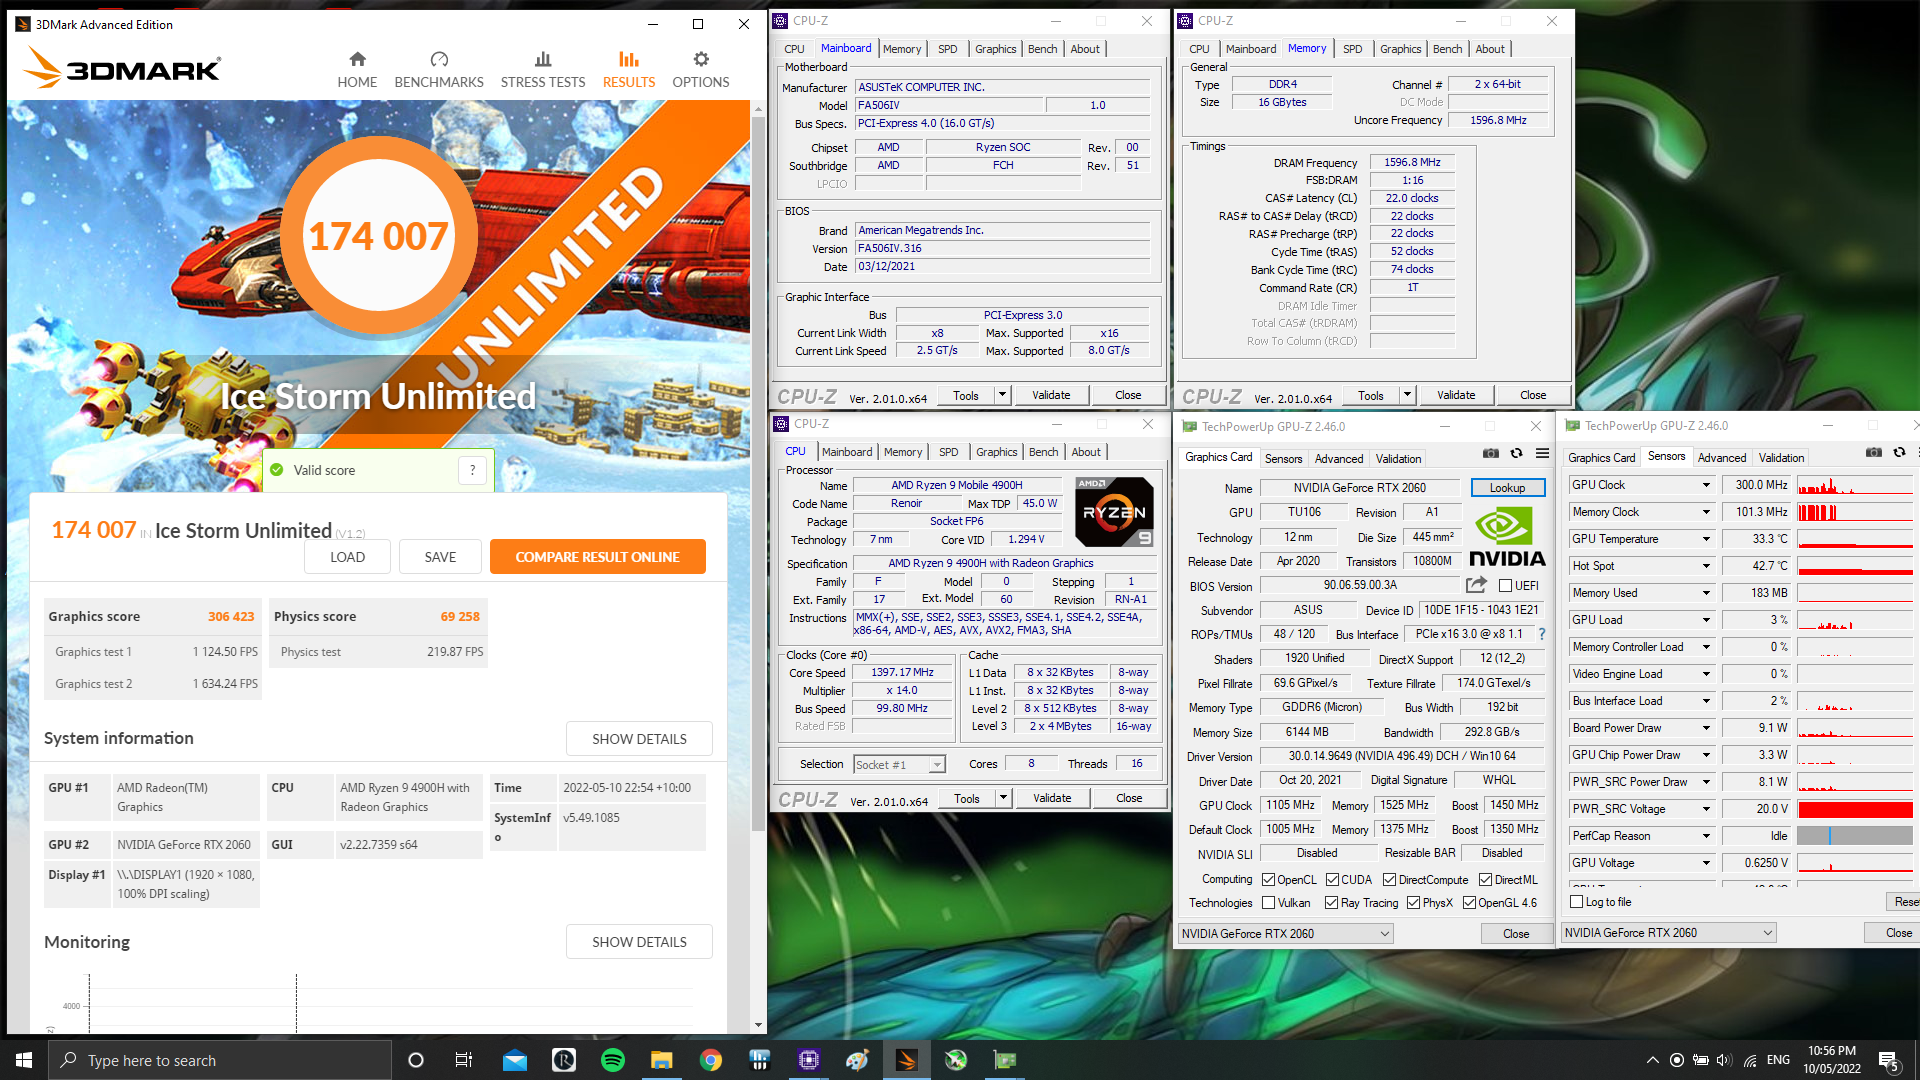Open Chrome from the taskbar
Screen dimensions: 1920x1080
tap(711, 1060)
